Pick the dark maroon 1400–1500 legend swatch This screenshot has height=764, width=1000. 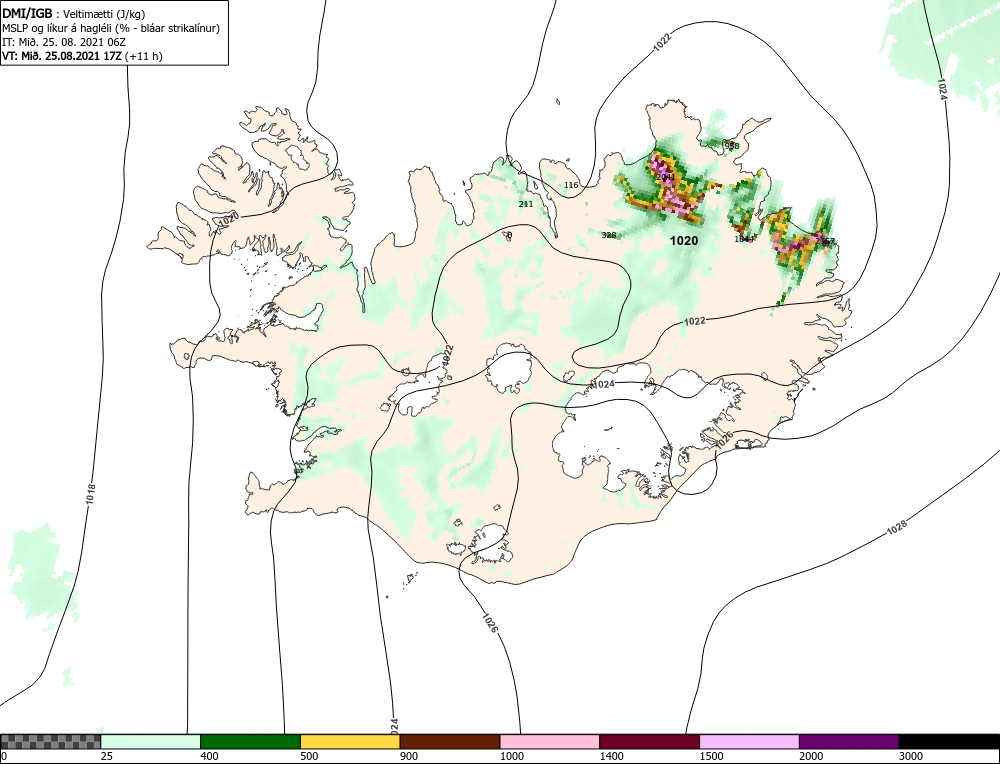pyautogui.click(x=649, y=742)
